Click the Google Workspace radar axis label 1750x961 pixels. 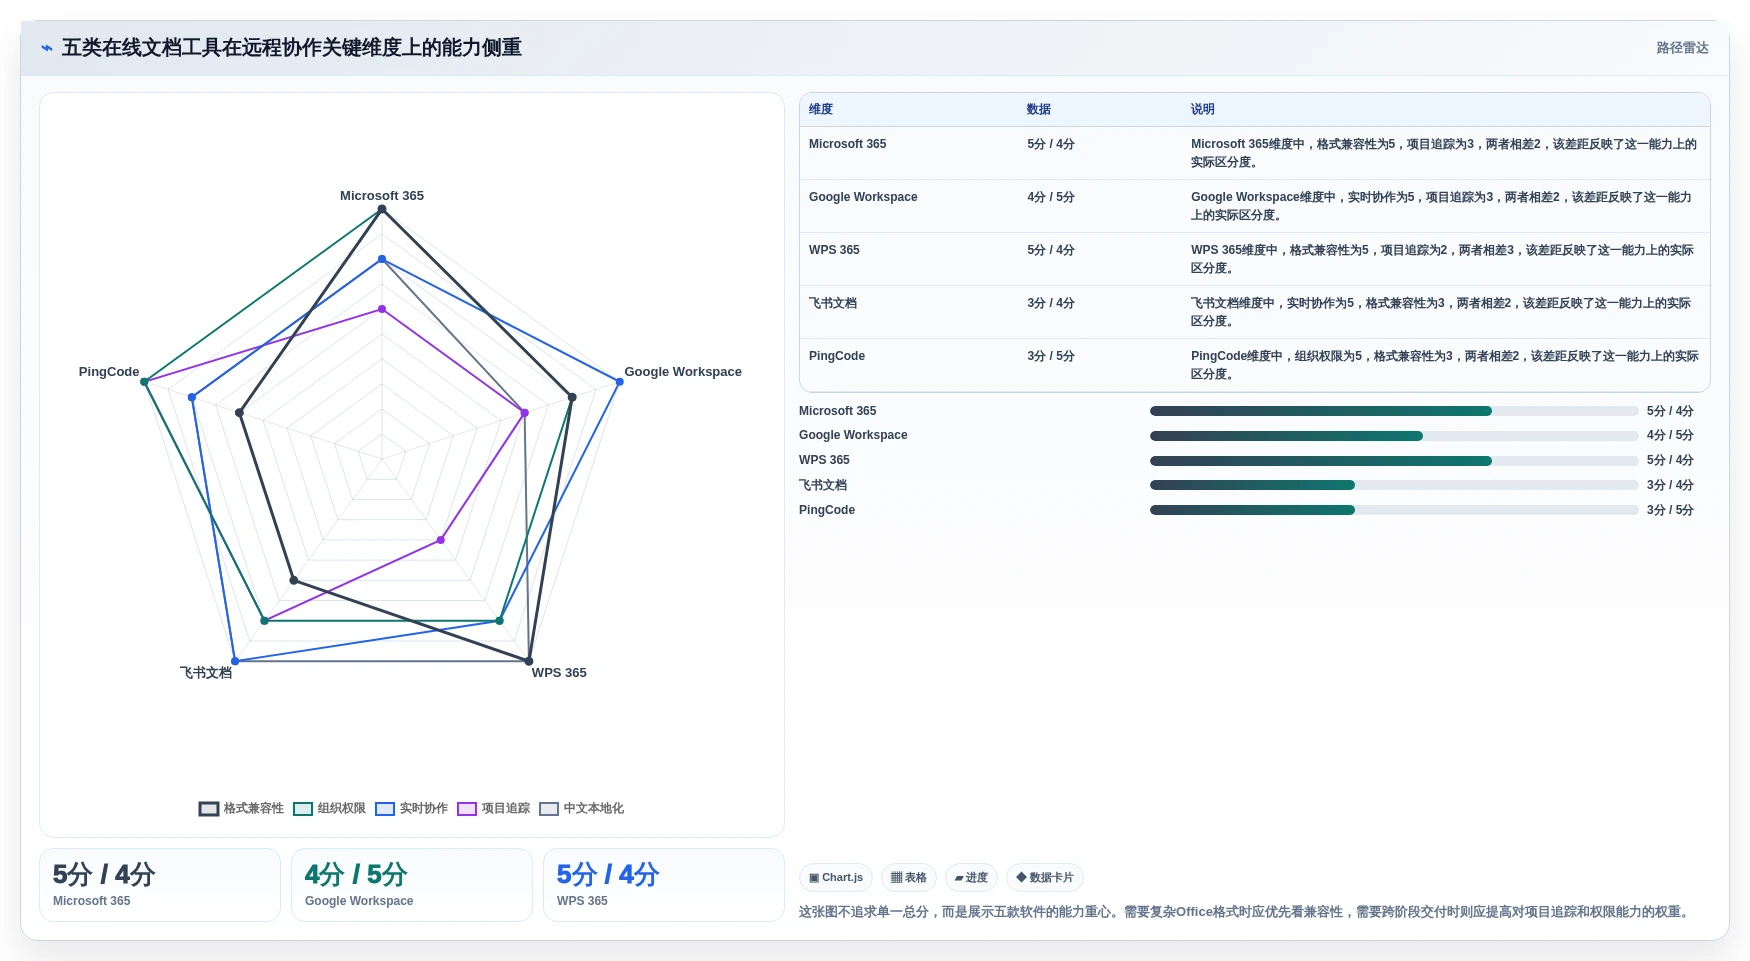[x=683, y=372]
